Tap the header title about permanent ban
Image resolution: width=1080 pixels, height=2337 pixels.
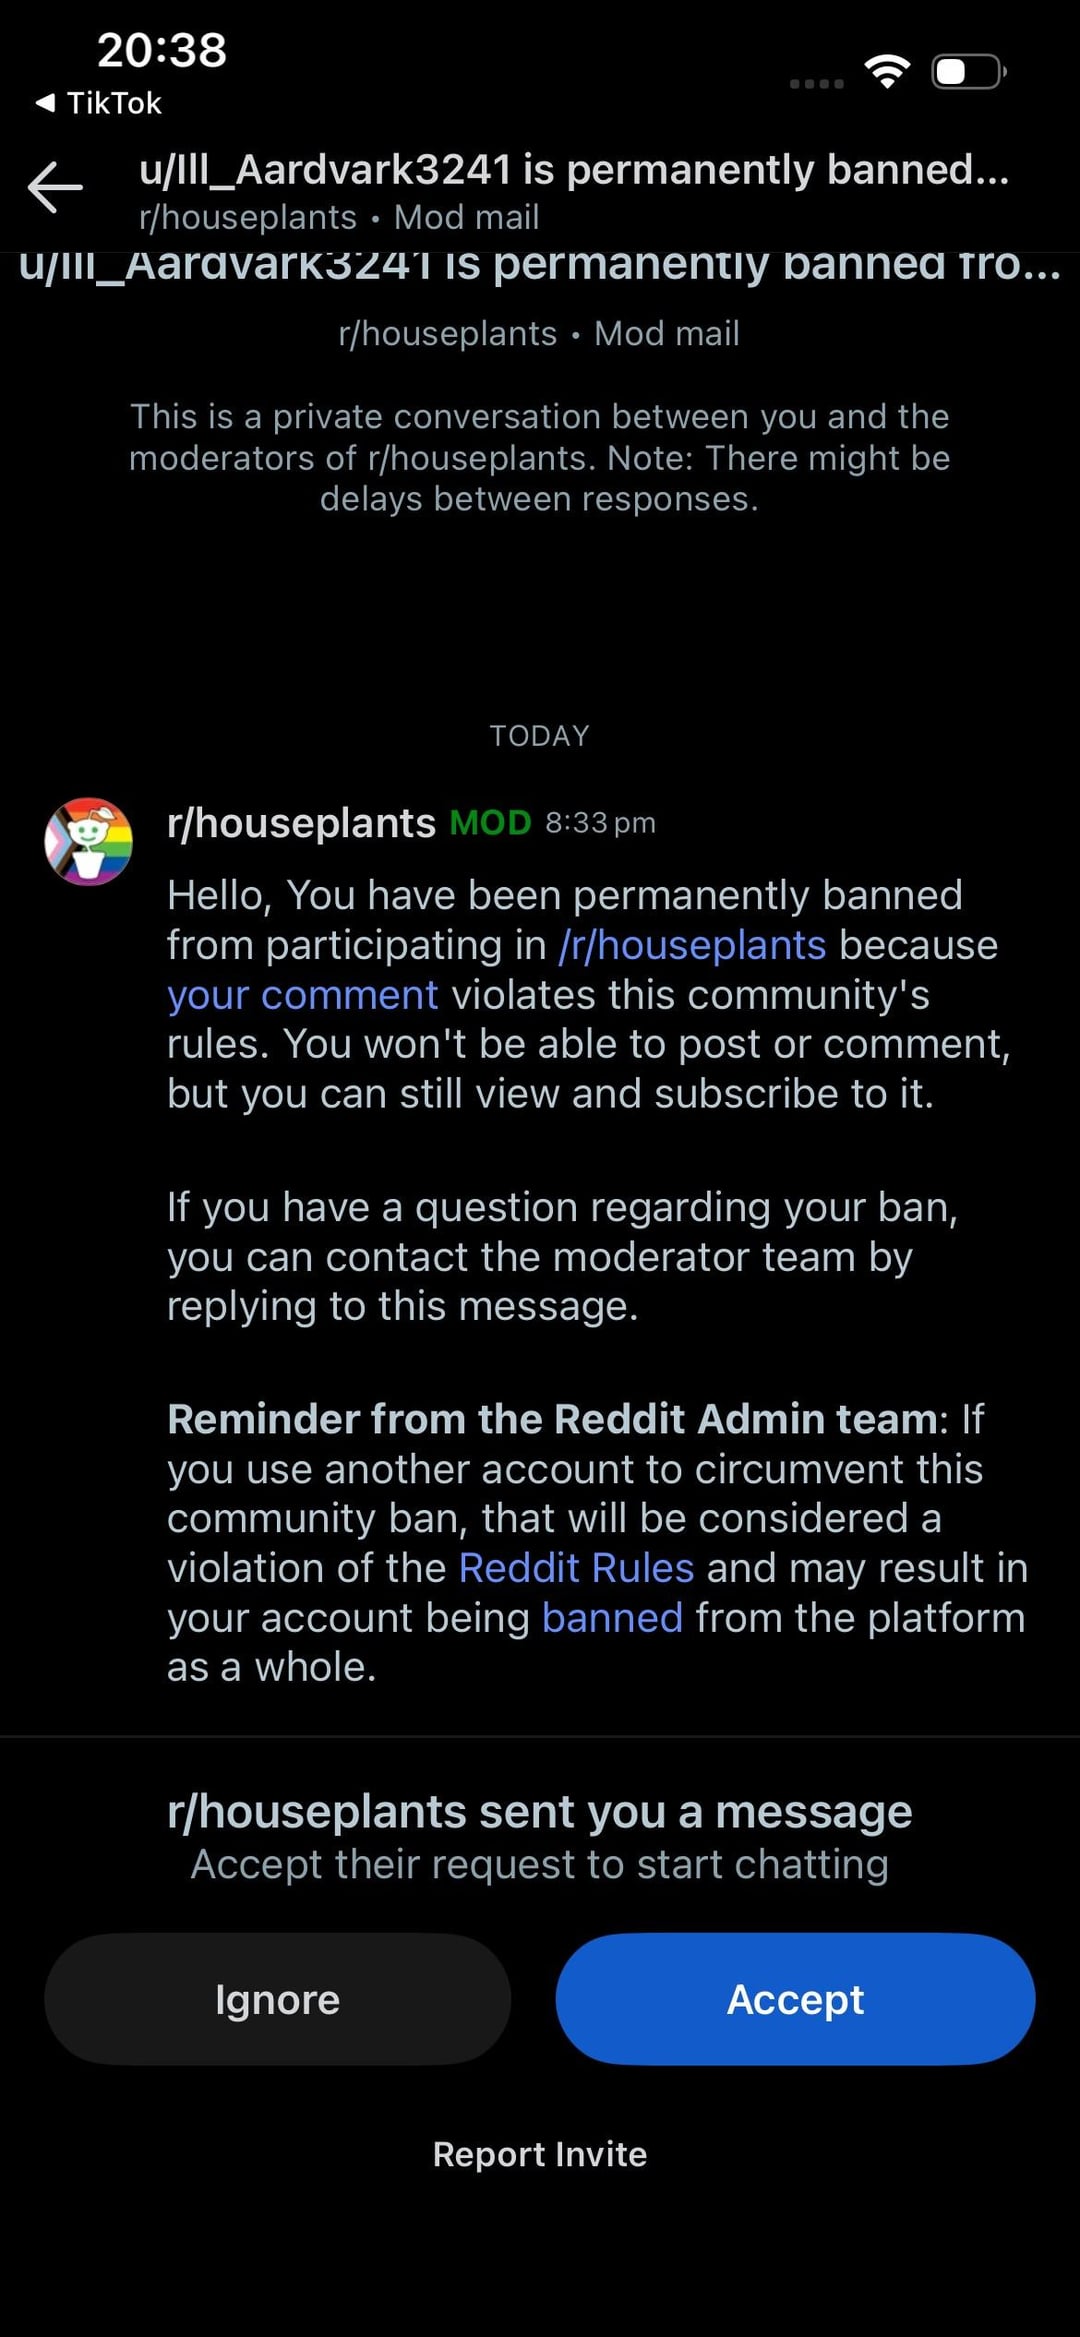pos(574,170)
